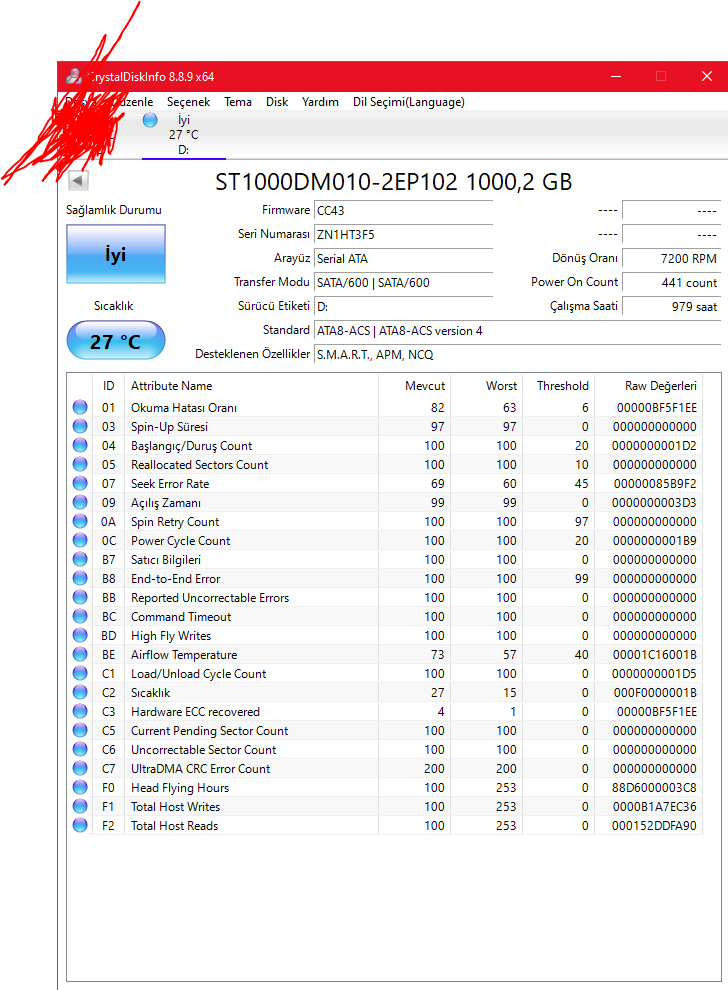
Task: Click the disk model title ST1000DM010-2EP102
Action: point(335,182)
